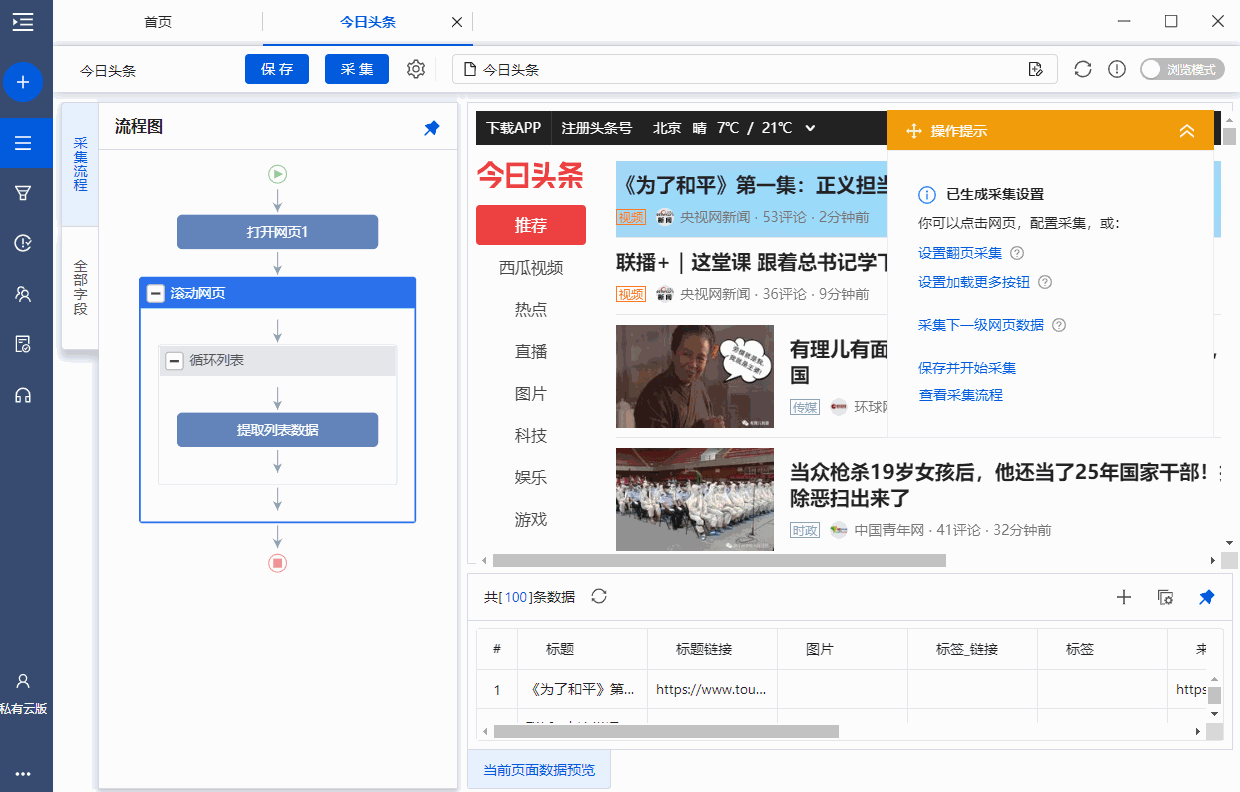Click the 保存 button
This screenshot has width=1240, height=792.
[x=277, y=69]
